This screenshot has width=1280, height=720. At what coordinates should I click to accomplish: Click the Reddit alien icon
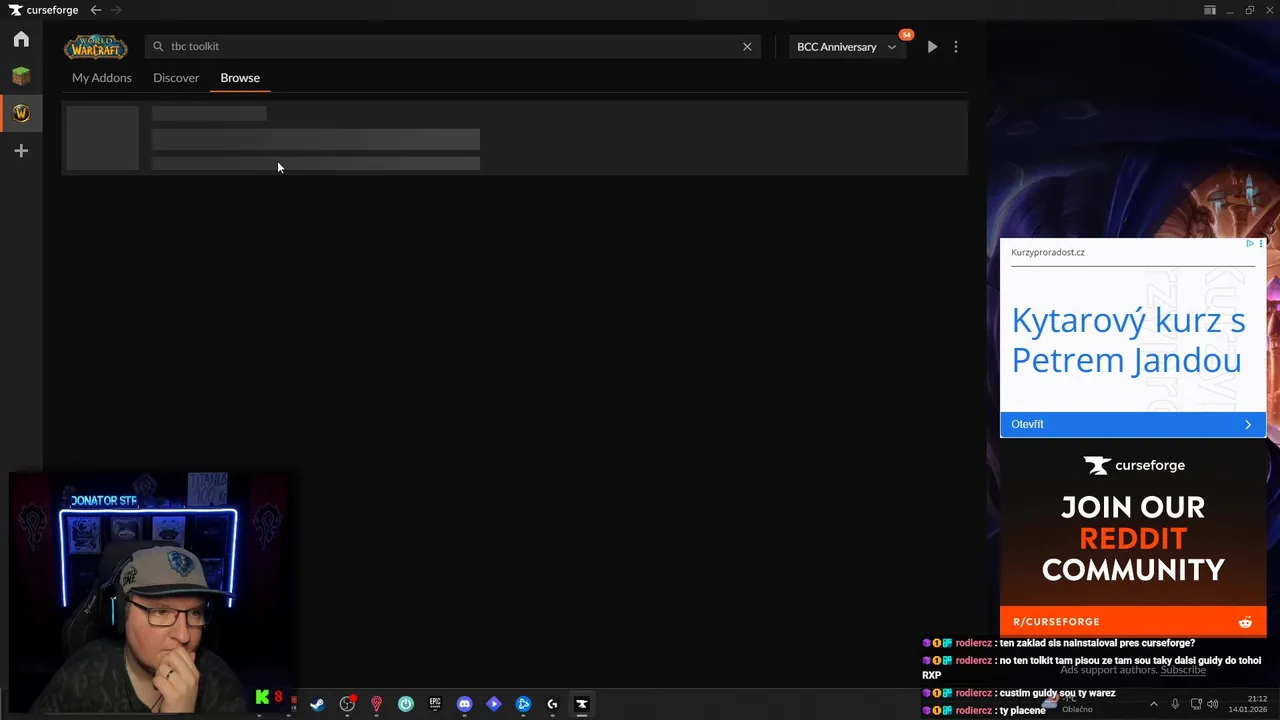click(1245, 622)
